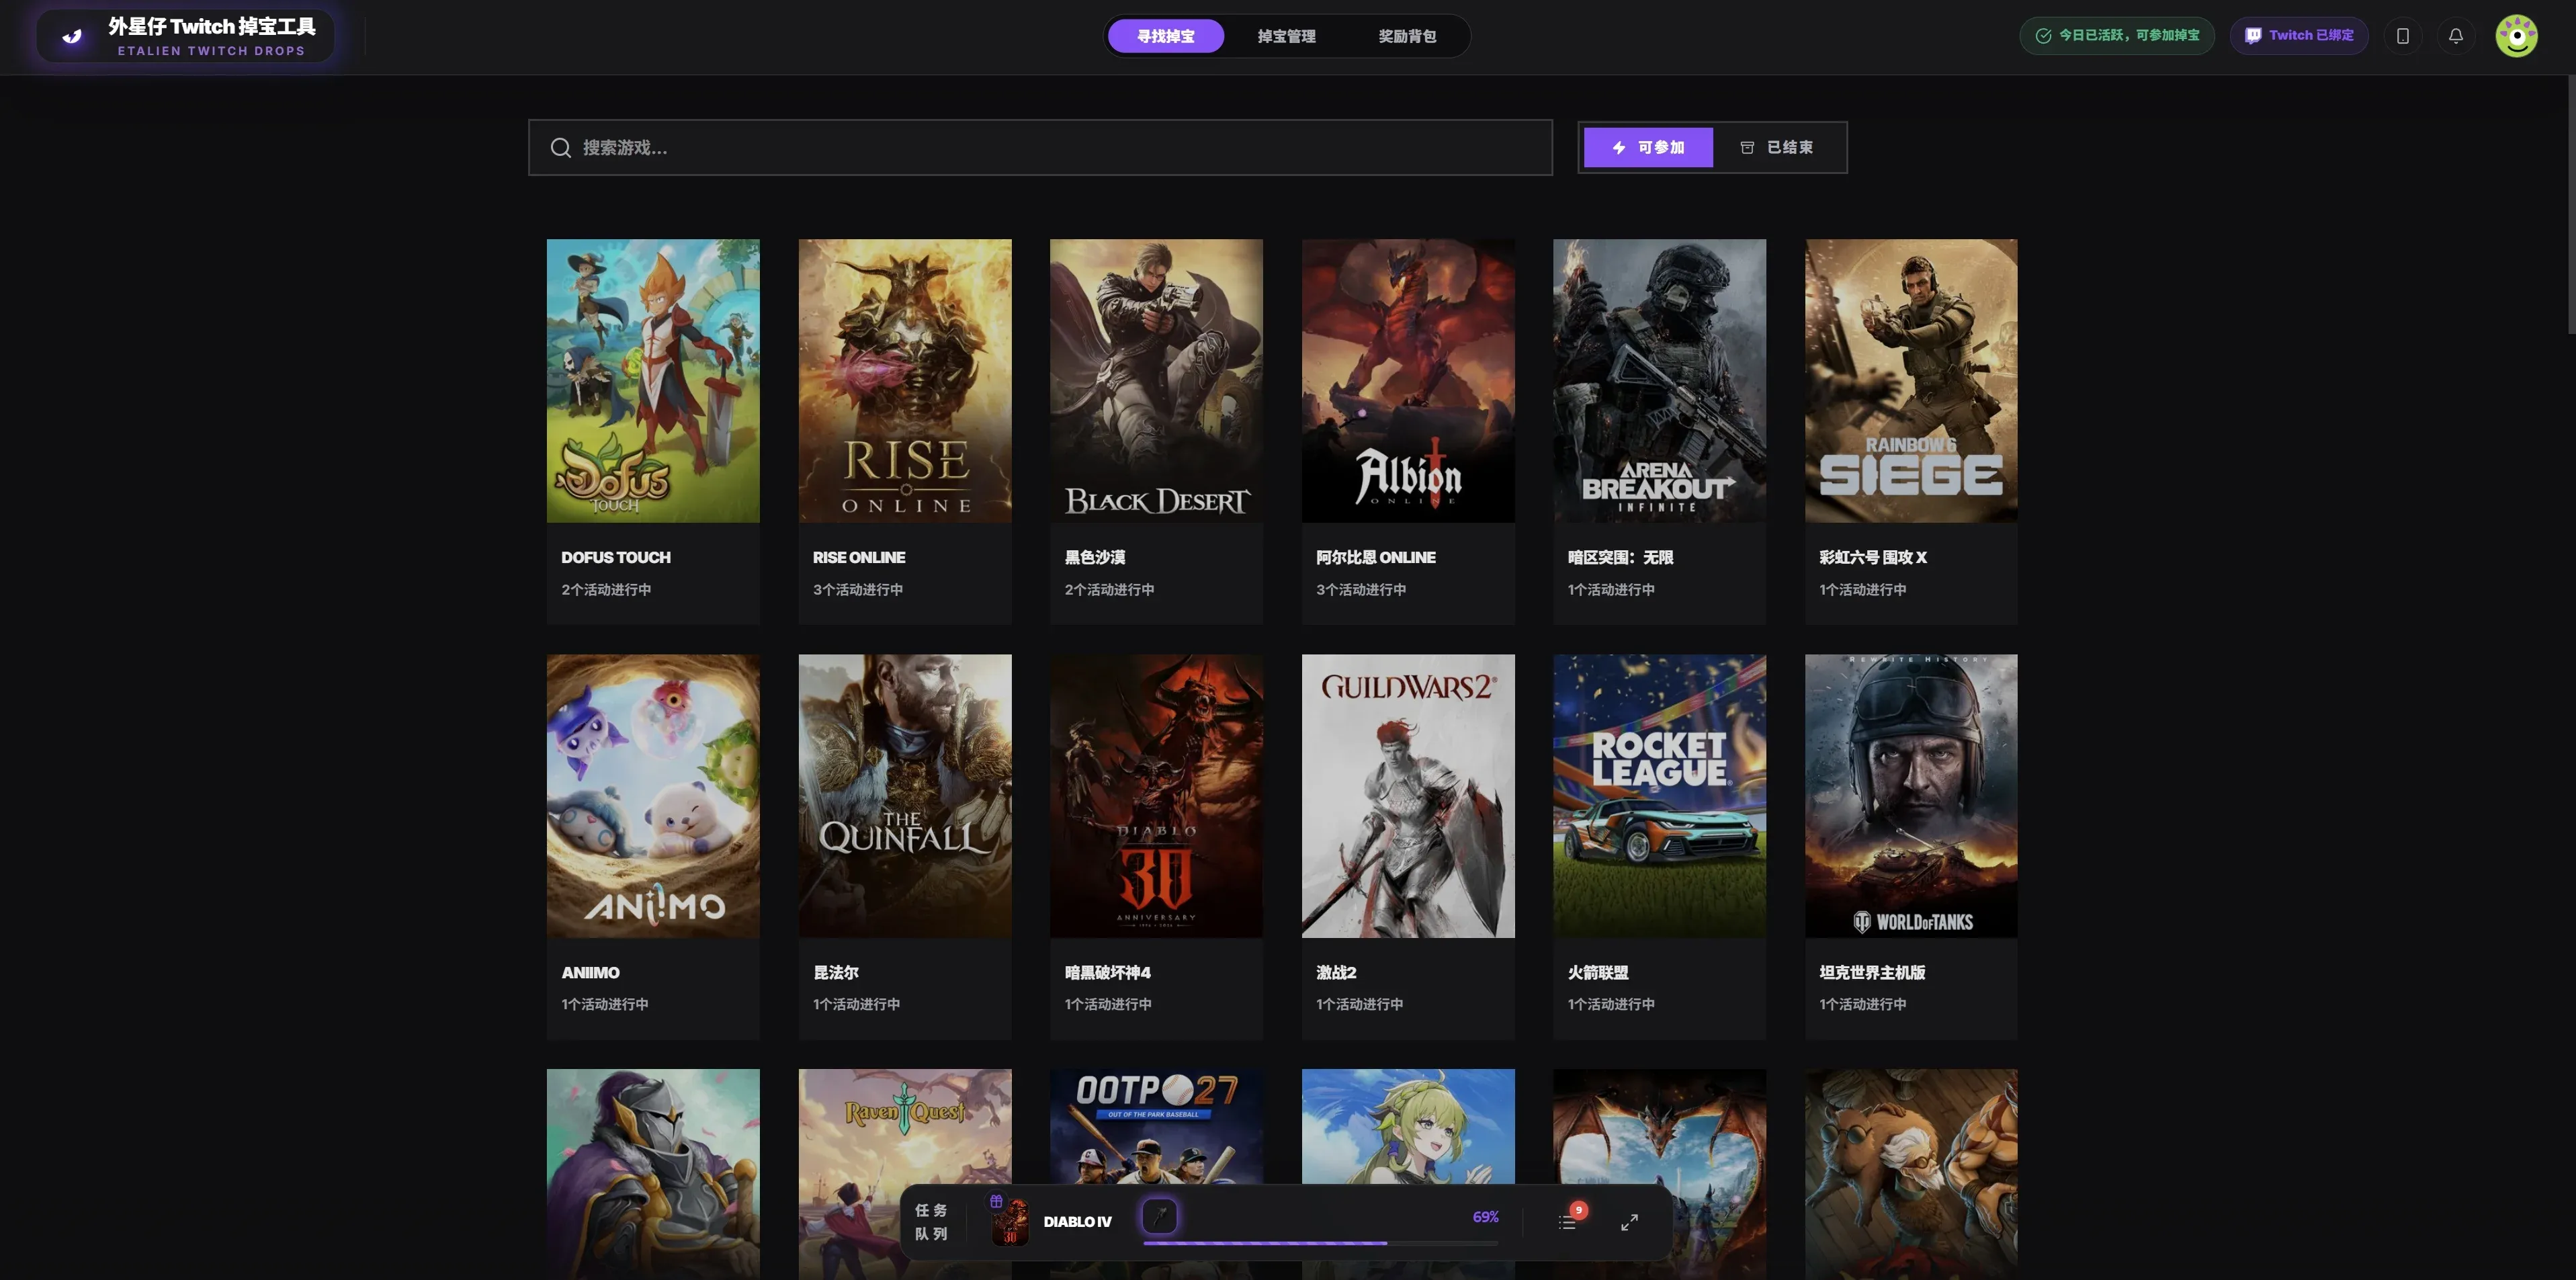Click the DIABLO IV queue label
The image size is (2576, 1280).
tap(1077, 1222)
